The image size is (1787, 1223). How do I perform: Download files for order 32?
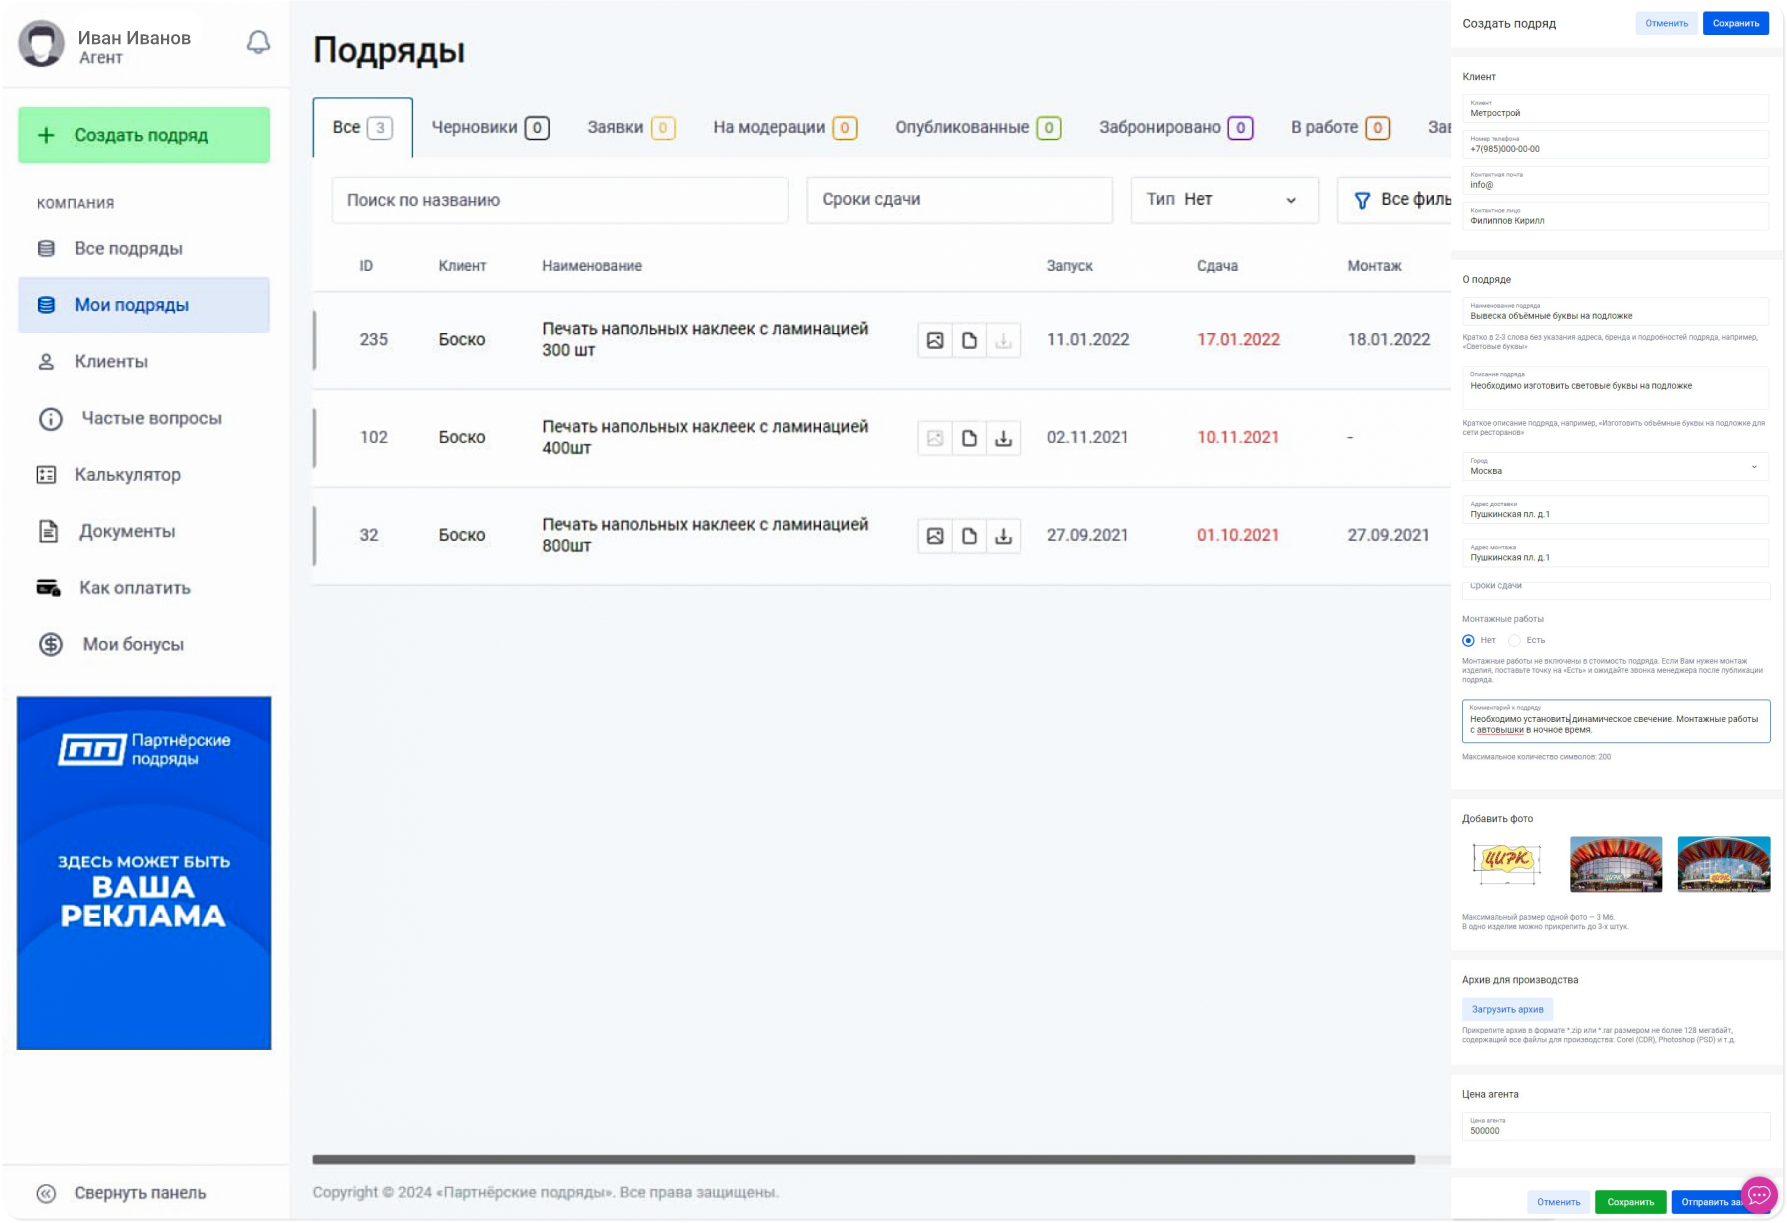(x=1003, y=536)
